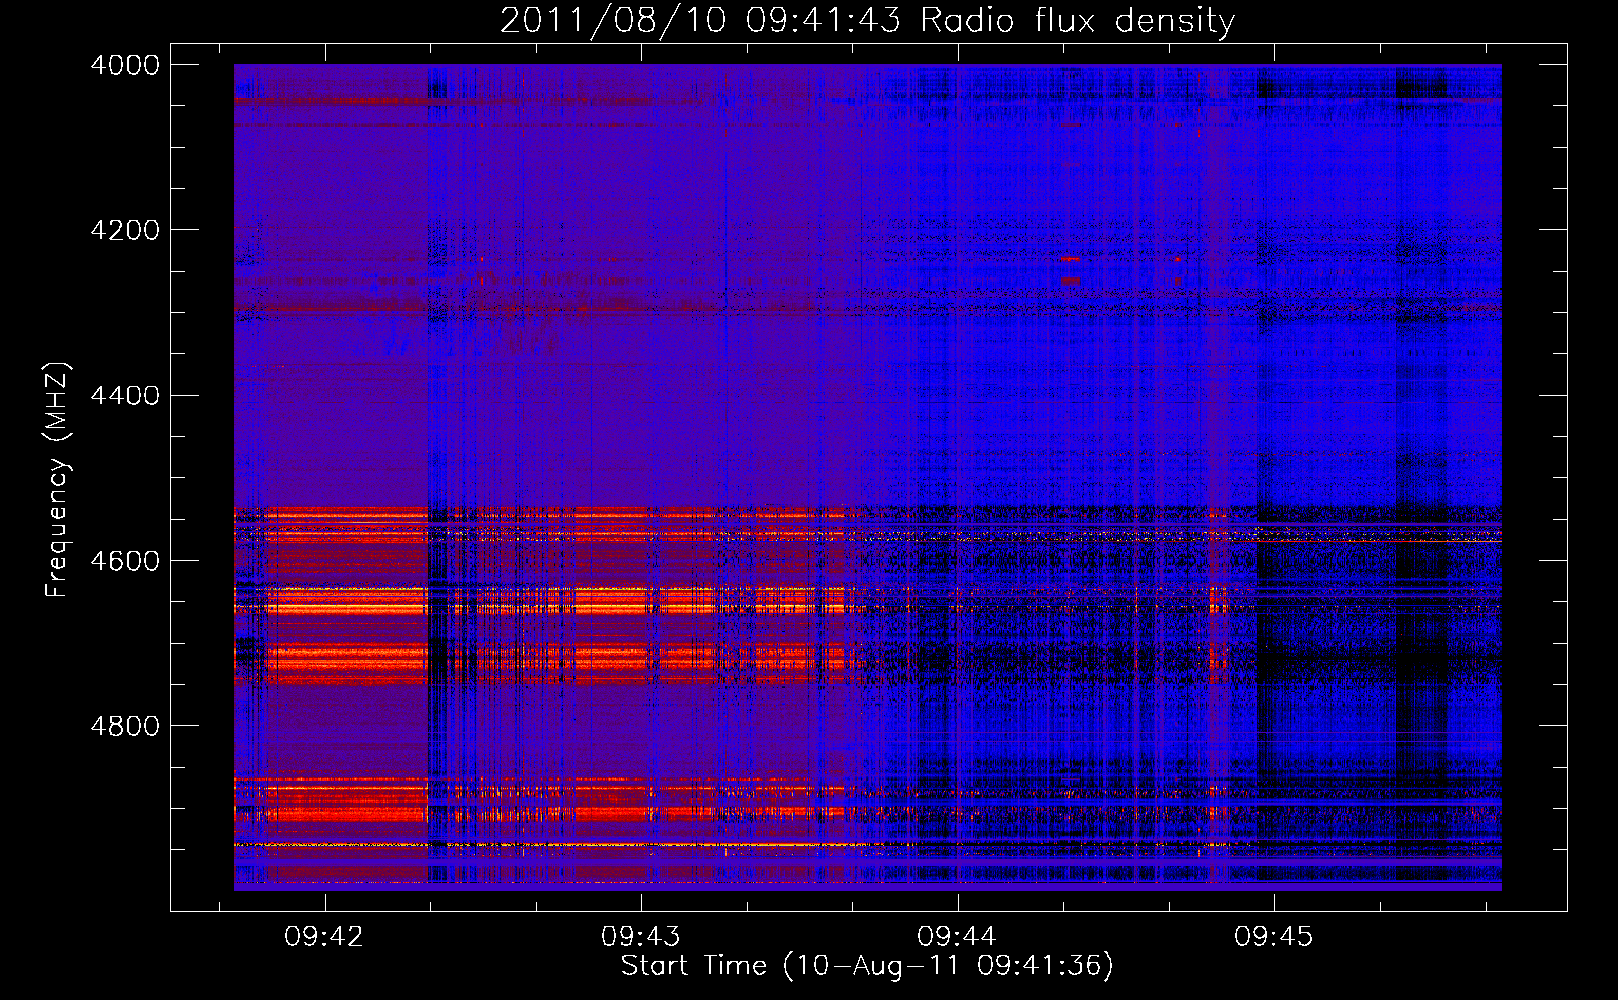Click the plot title '2011/08/10 09:41:43 Radio flux density'
Image resolution: width=1618 pixels, height=1000 pixels.
pyautogui.click(x=867, y=20)
